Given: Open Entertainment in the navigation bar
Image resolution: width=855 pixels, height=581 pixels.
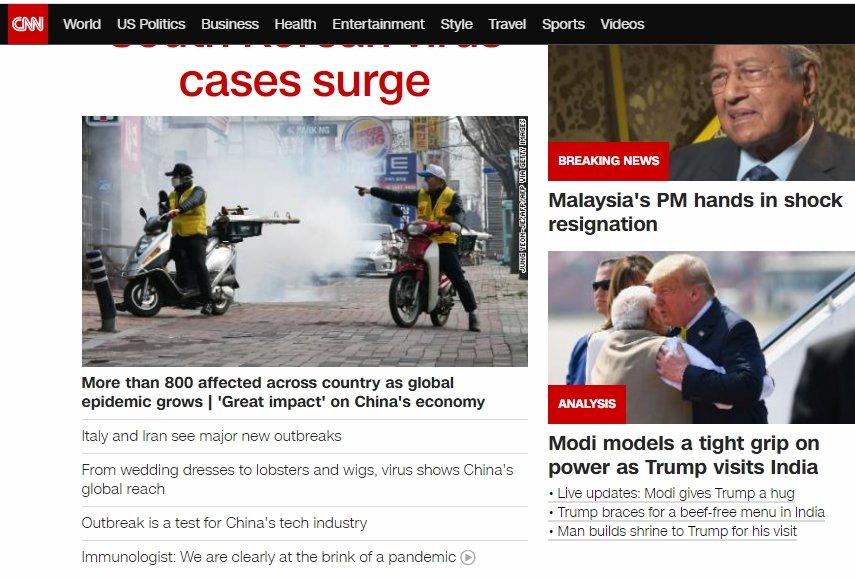Looking at the screenshot, I should (x=378, y=24).
